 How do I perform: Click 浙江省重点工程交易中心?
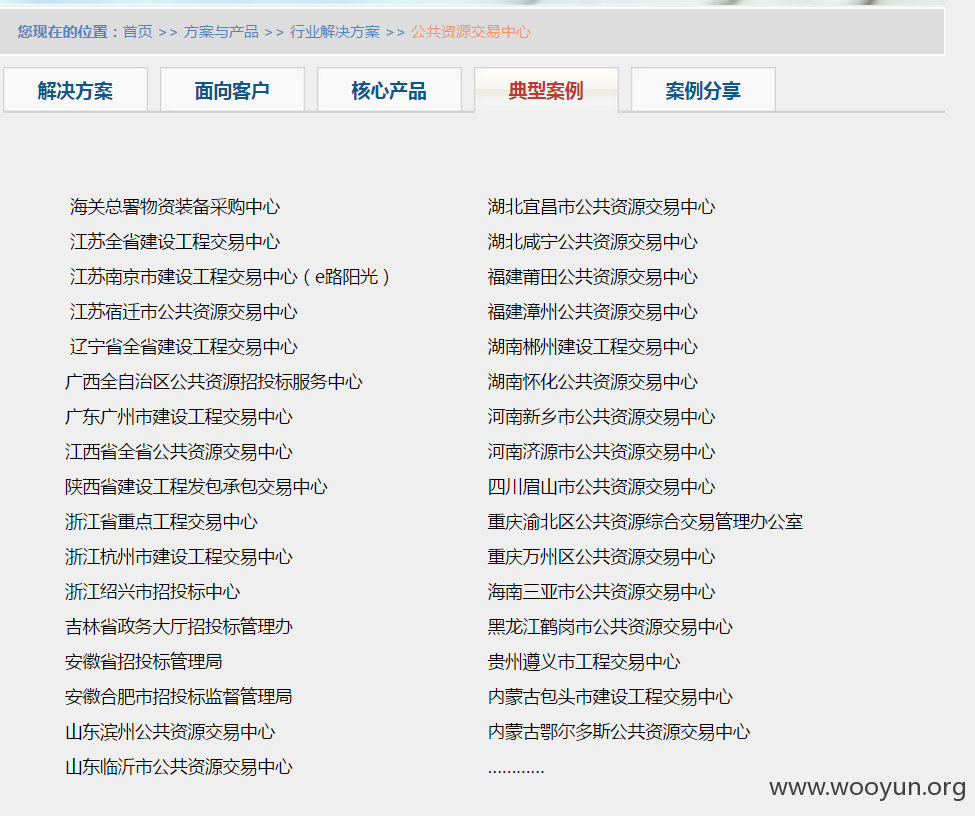[x=161, y=521]
